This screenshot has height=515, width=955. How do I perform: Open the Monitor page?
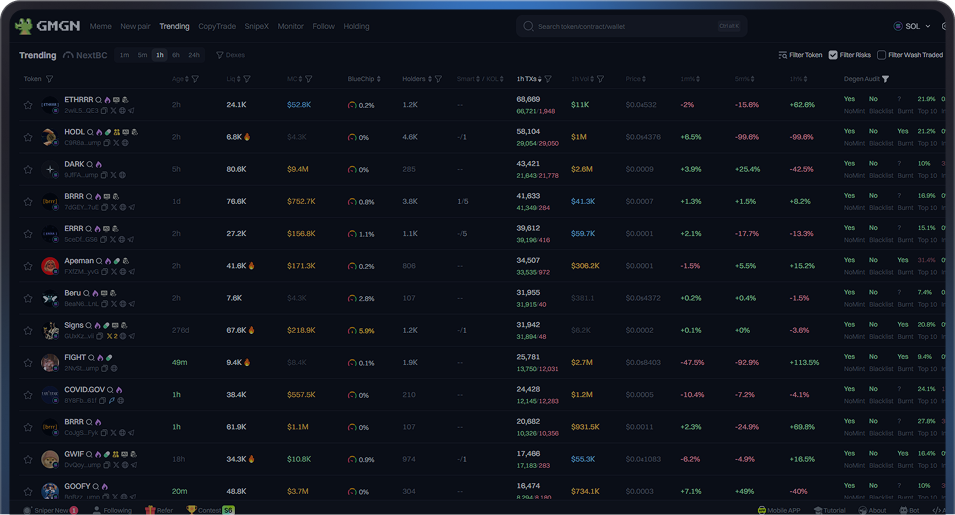point(291,26)
